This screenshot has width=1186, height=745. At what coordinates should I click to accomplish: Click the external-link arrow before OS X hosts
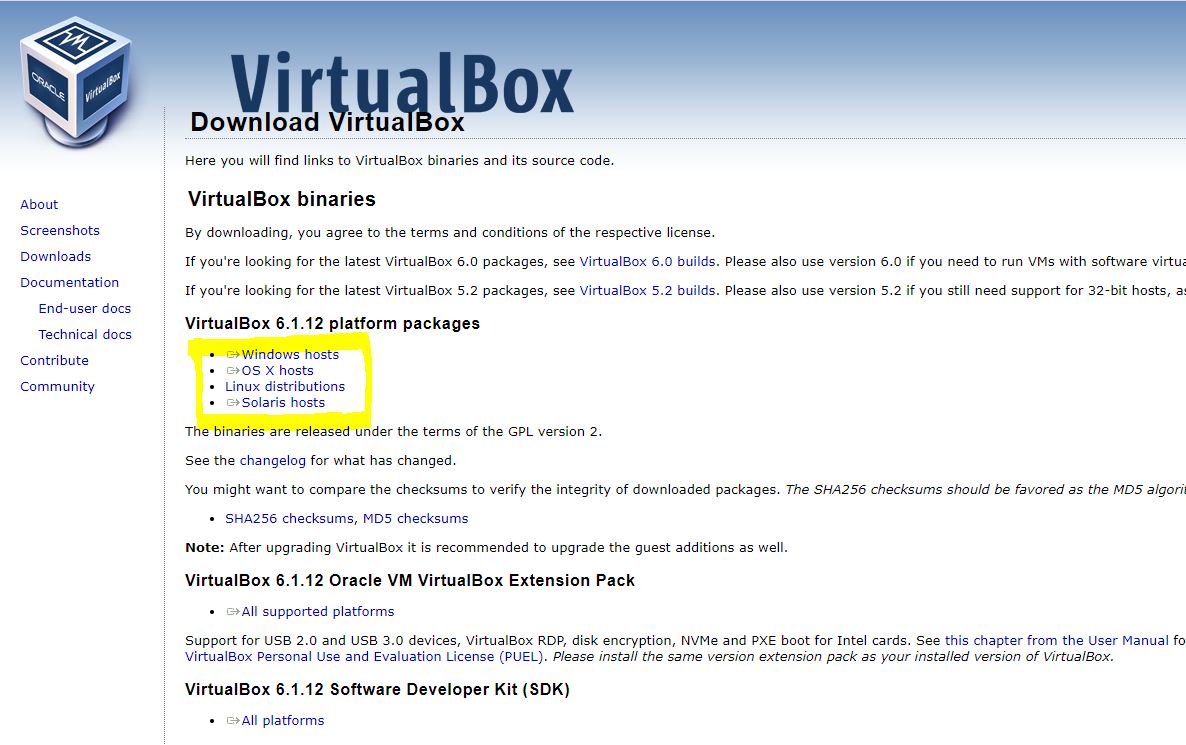coord(233,371)
